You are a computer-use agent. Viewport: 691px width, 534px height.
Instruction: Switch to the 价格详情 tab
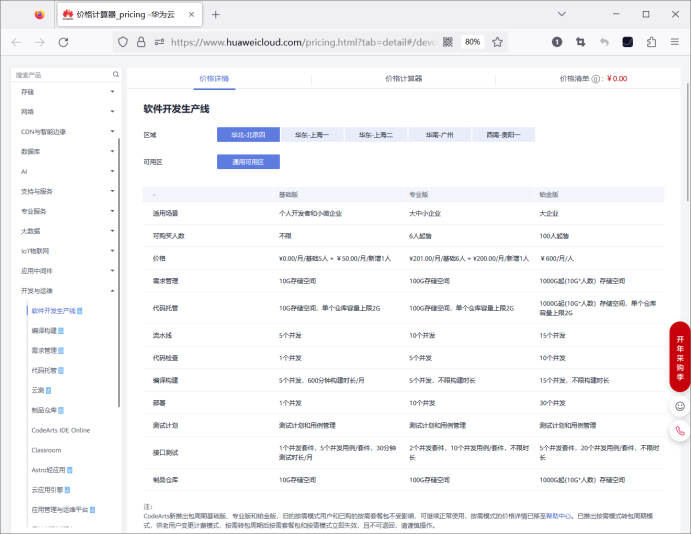pos(214,78)
